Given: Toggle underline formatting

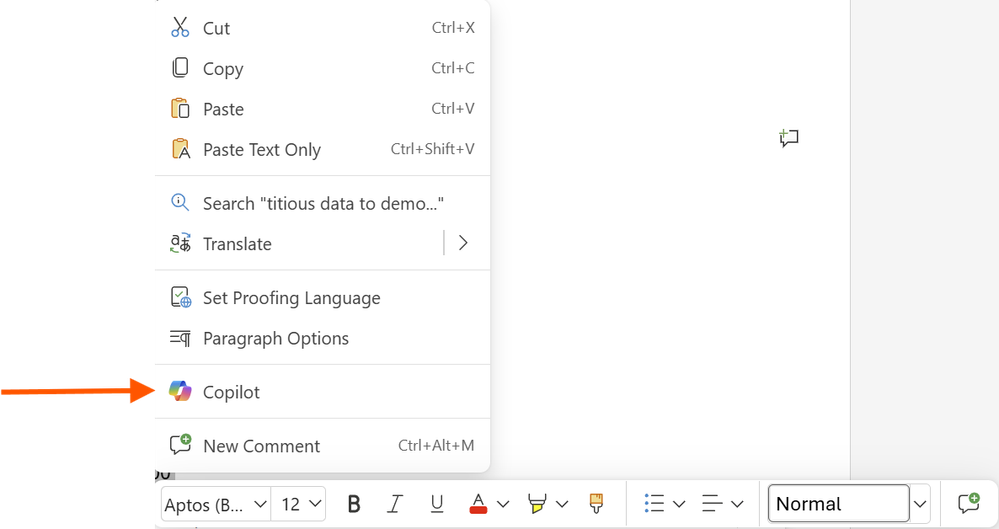Looking at the screenshot, I should [436, 504].
